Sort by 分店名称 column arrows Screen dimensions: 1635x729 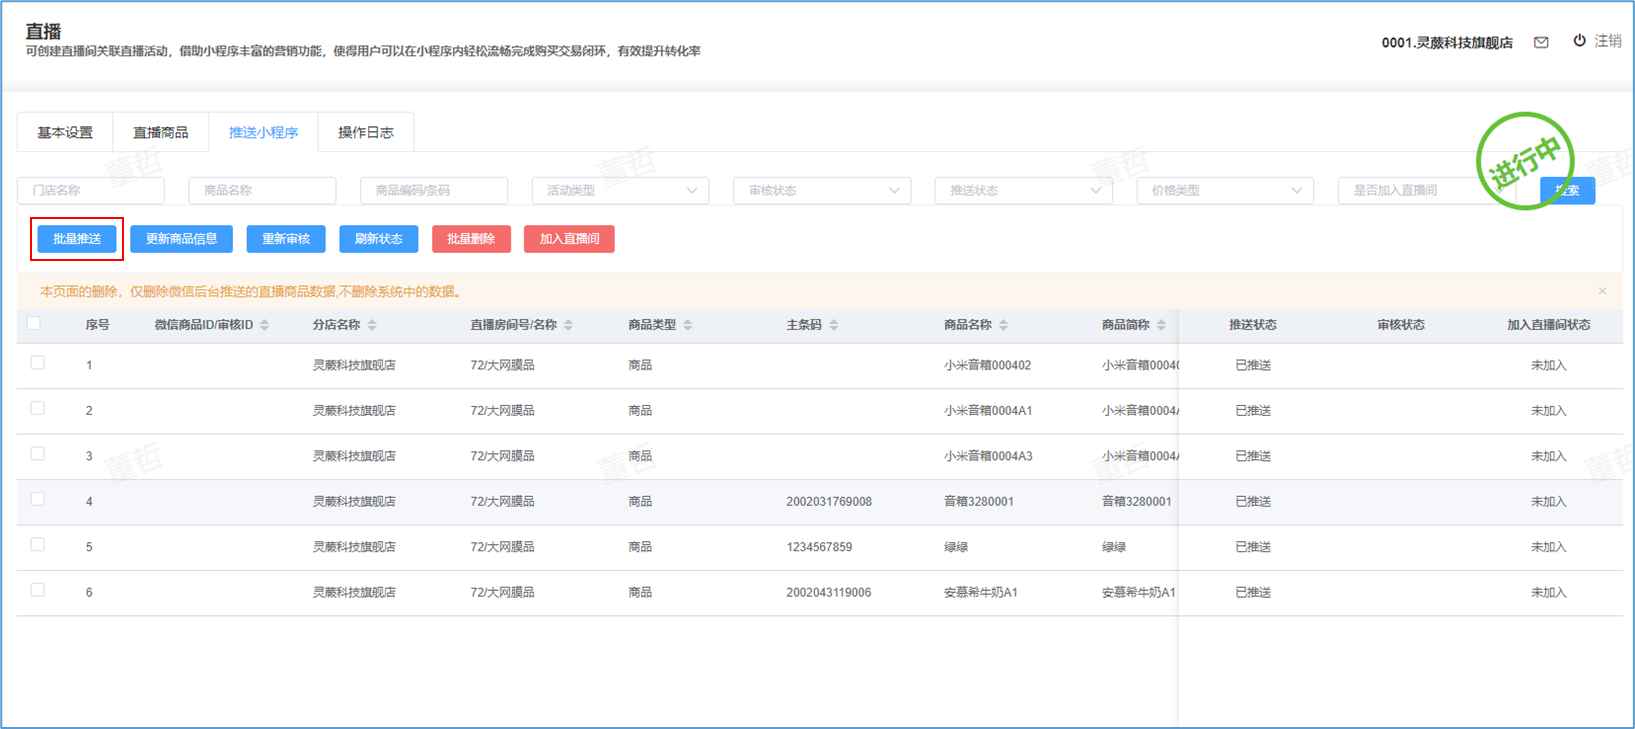click(372, 325)
